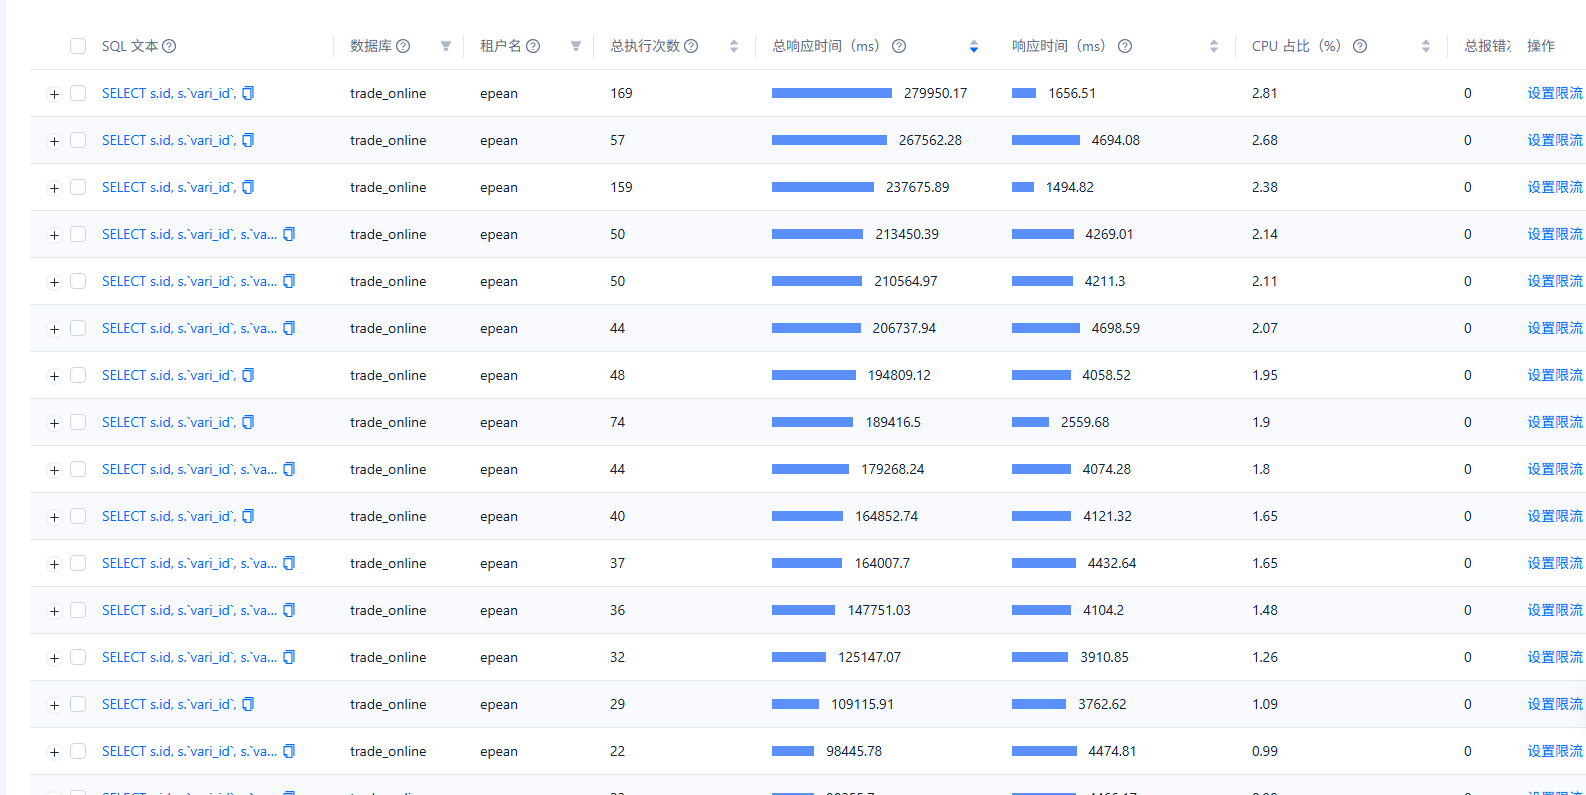
Task: Expand row with 206737.94 total response time
Action: coord(54,329)
